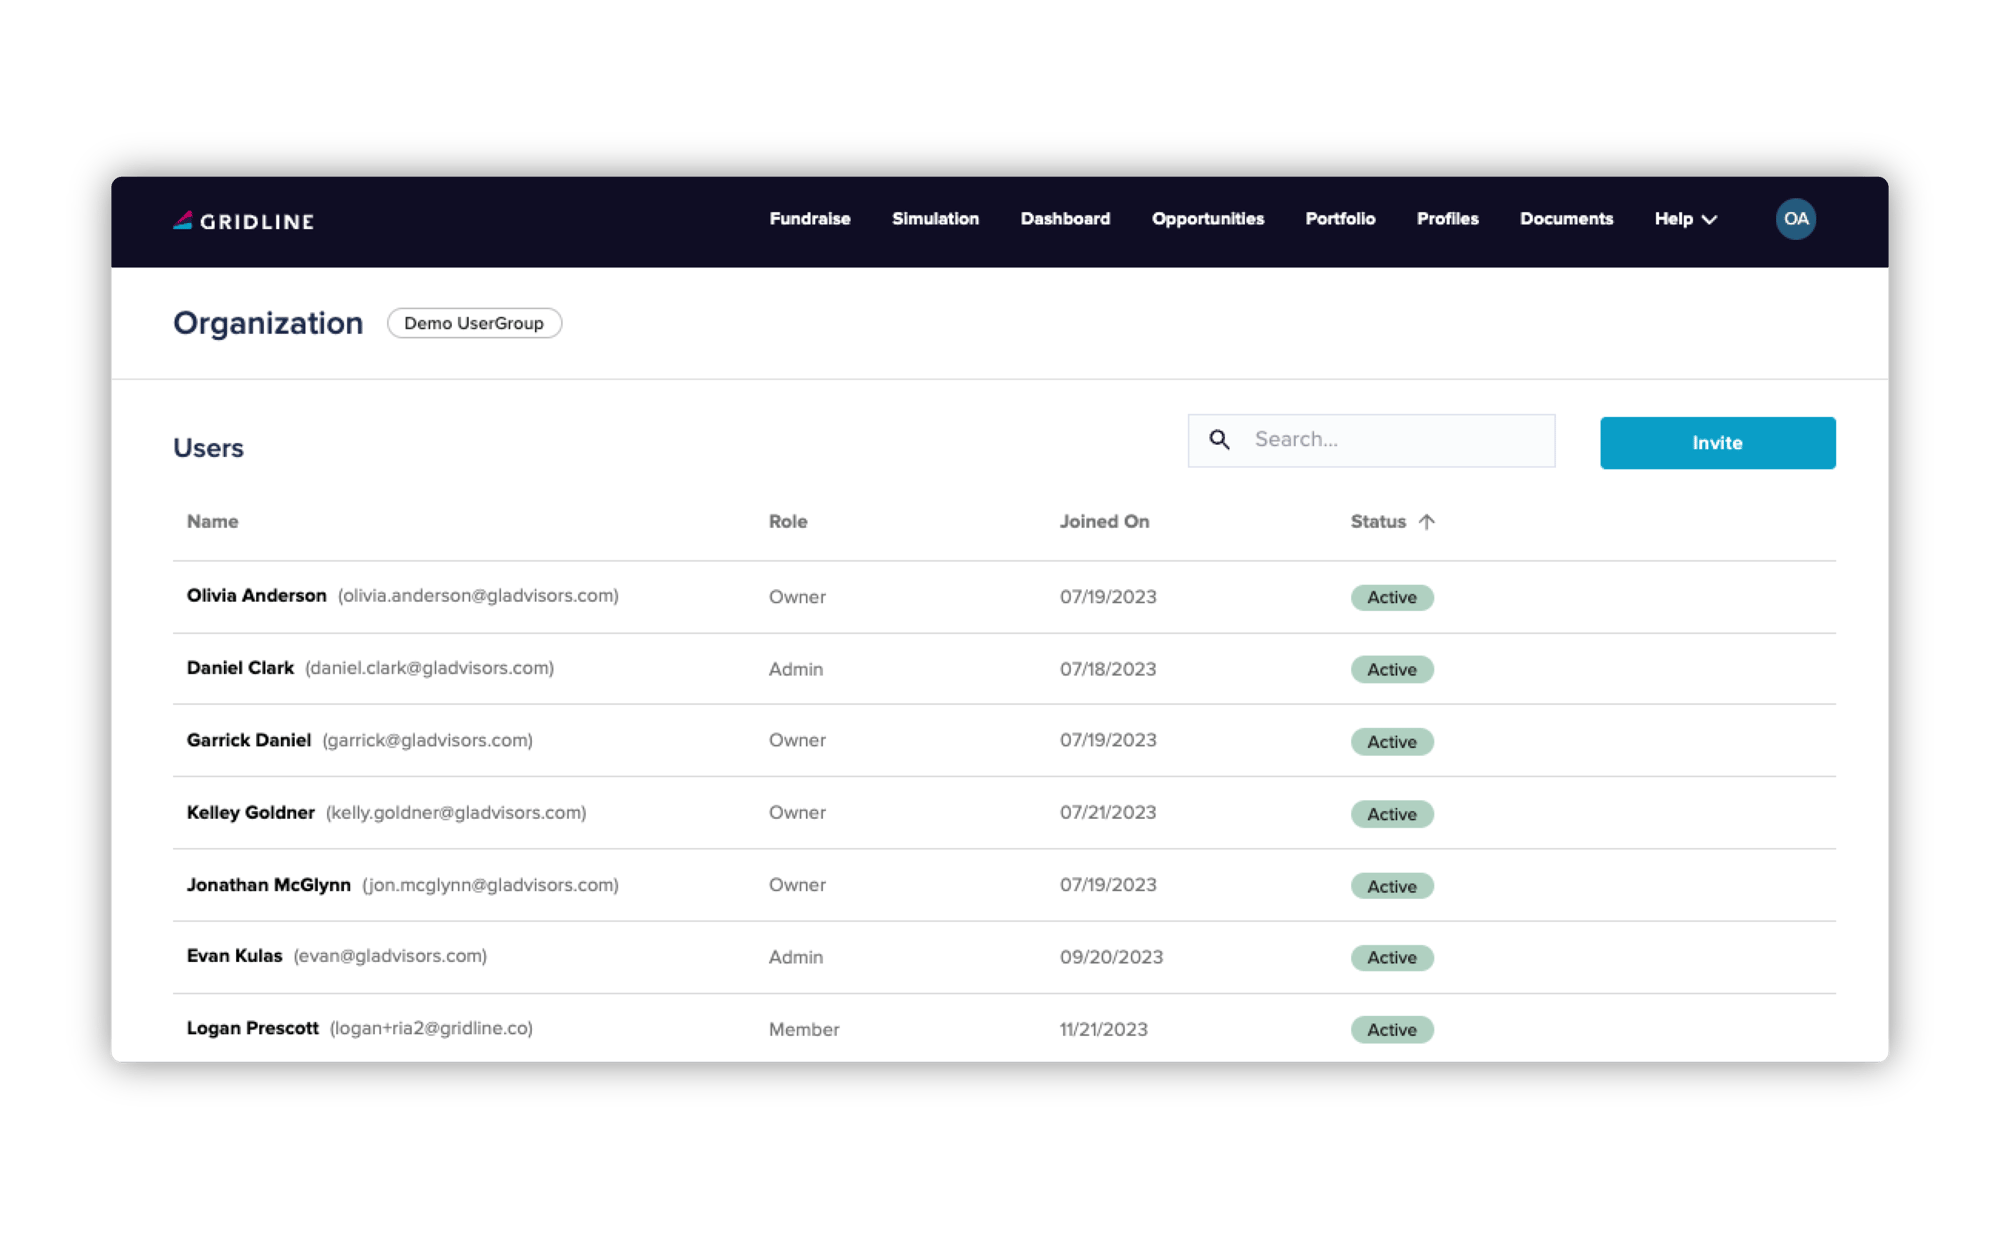The image size is (2000, 1239).
Task: Open the Dashboard tab
Action: pyautogui.click(x=1065, y=219)
